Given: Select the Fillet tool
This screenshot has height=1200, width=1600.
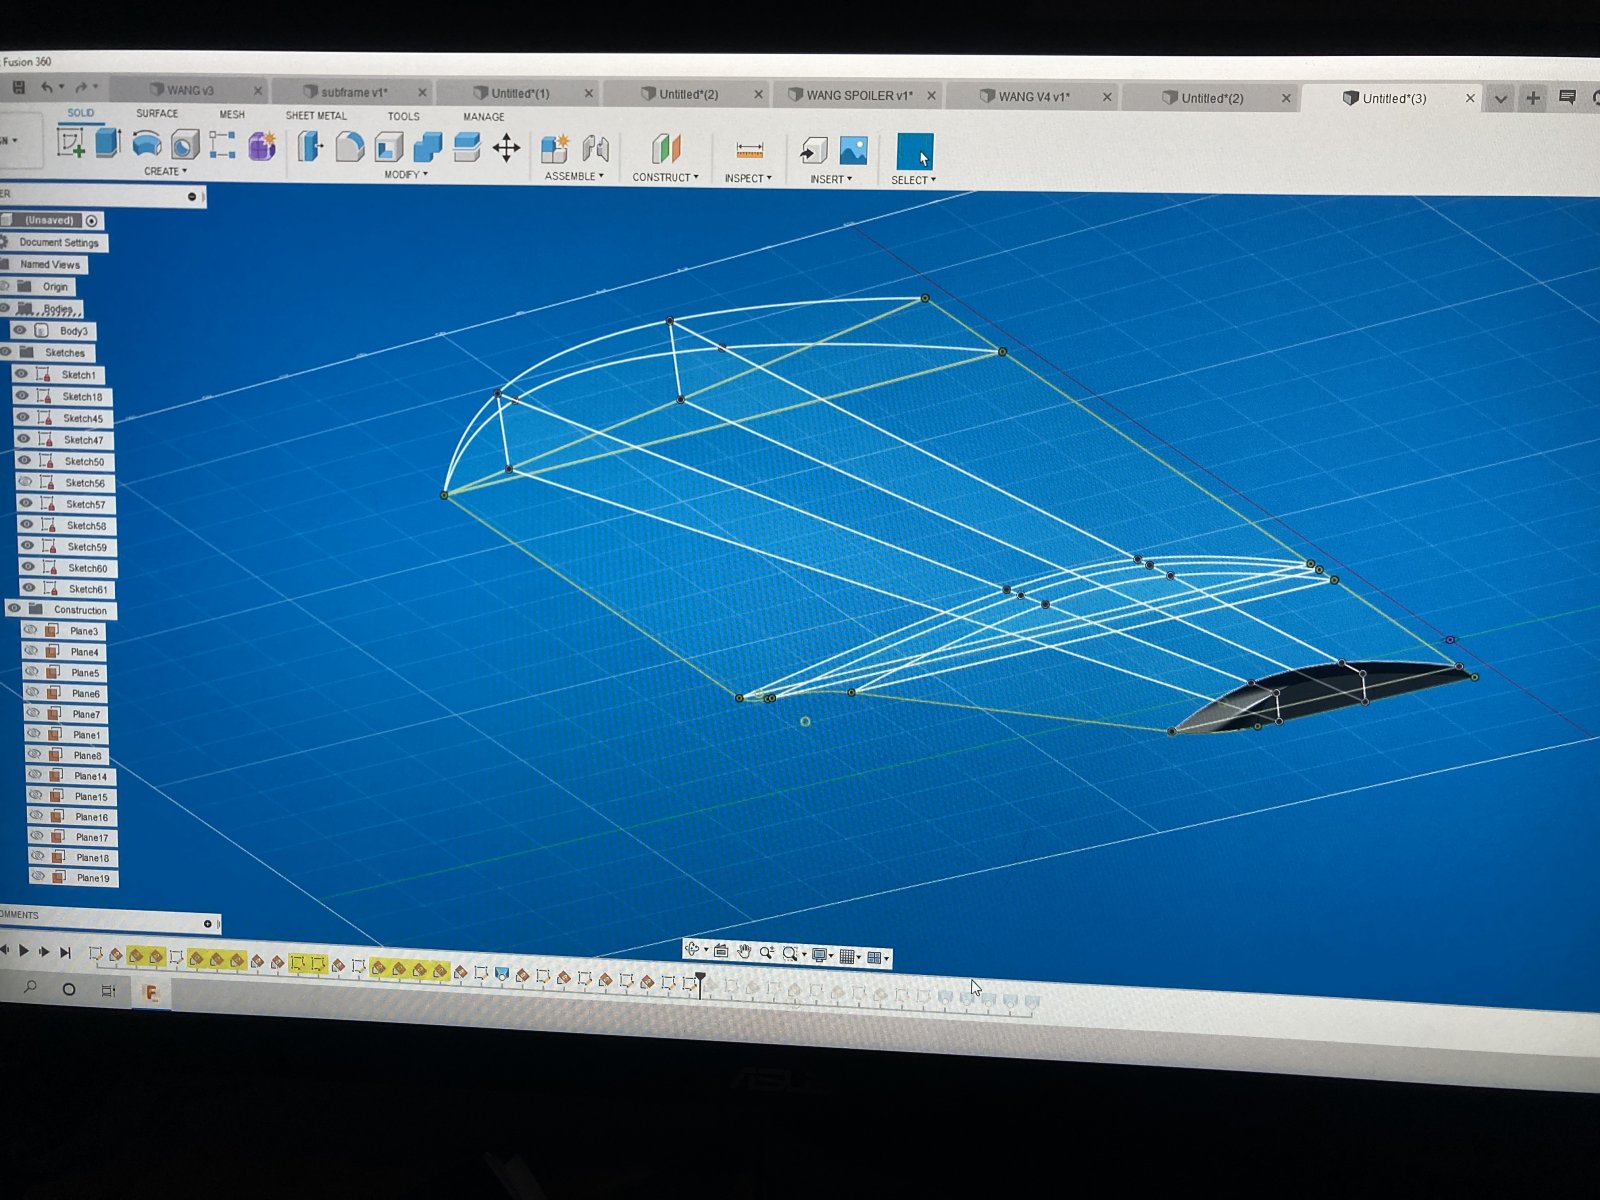Looking at the screenshot, I should coord(349,147).
